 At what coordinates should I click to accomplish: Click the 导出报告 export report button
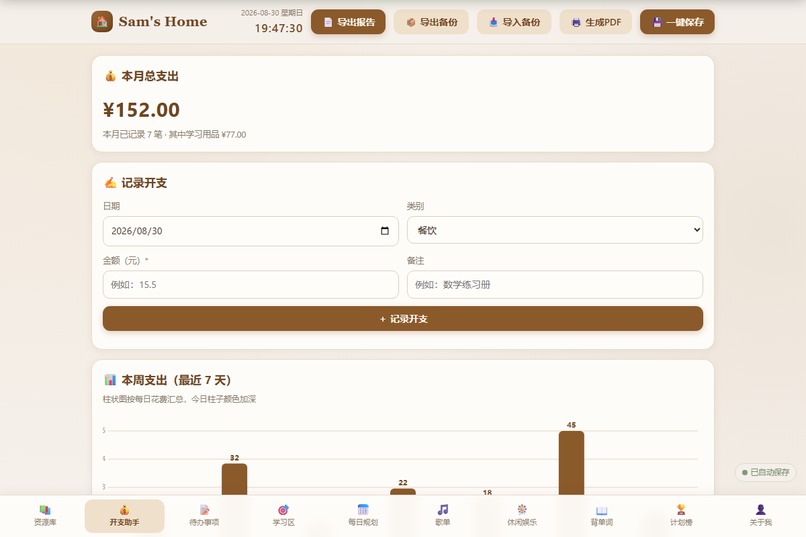point(348,22)
